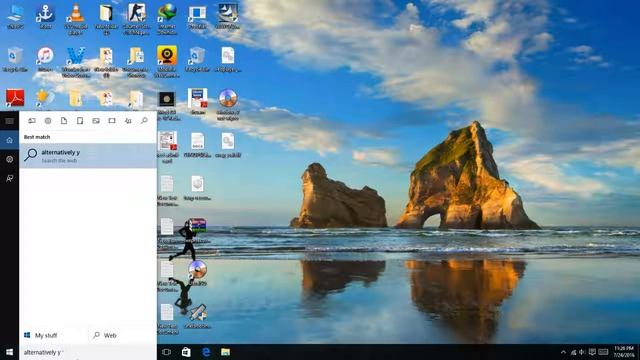
Task: Show hidden system tray icons
Action: pos(563,352)
